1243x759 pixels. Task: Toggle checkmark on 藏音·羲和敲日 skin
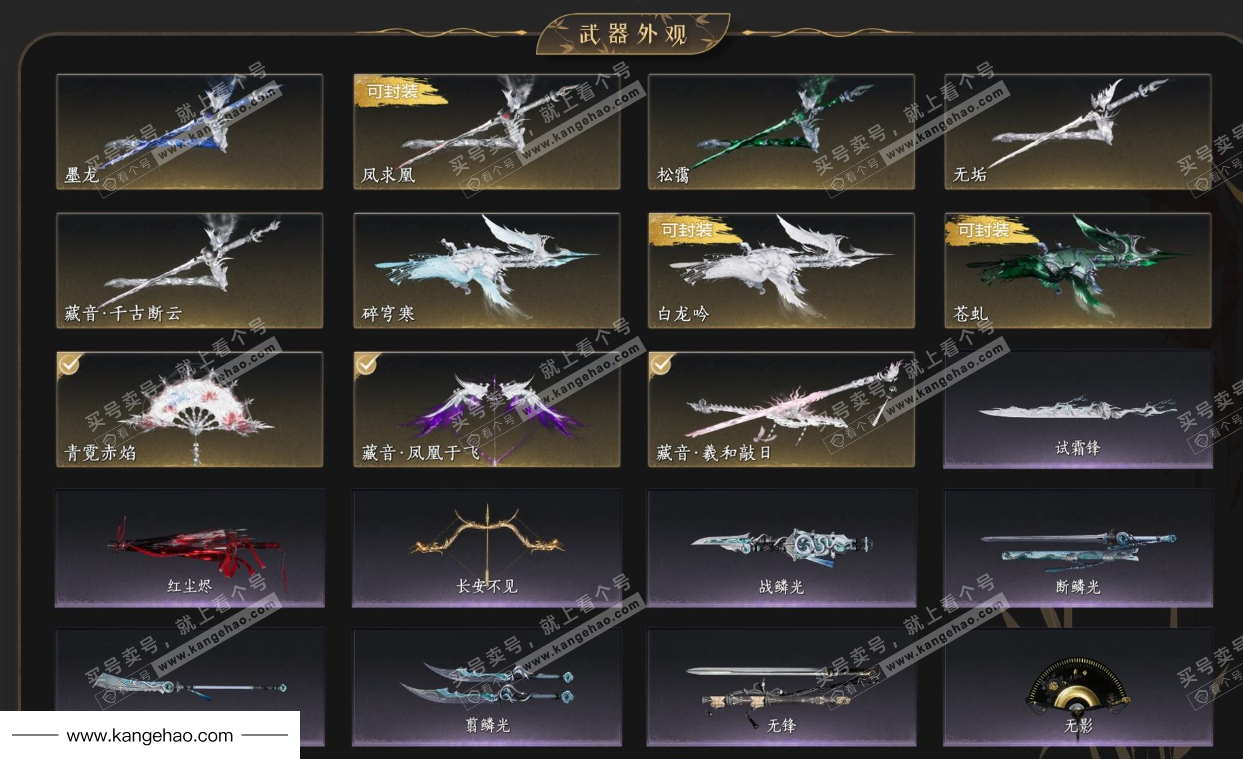(x=662, y=365)
